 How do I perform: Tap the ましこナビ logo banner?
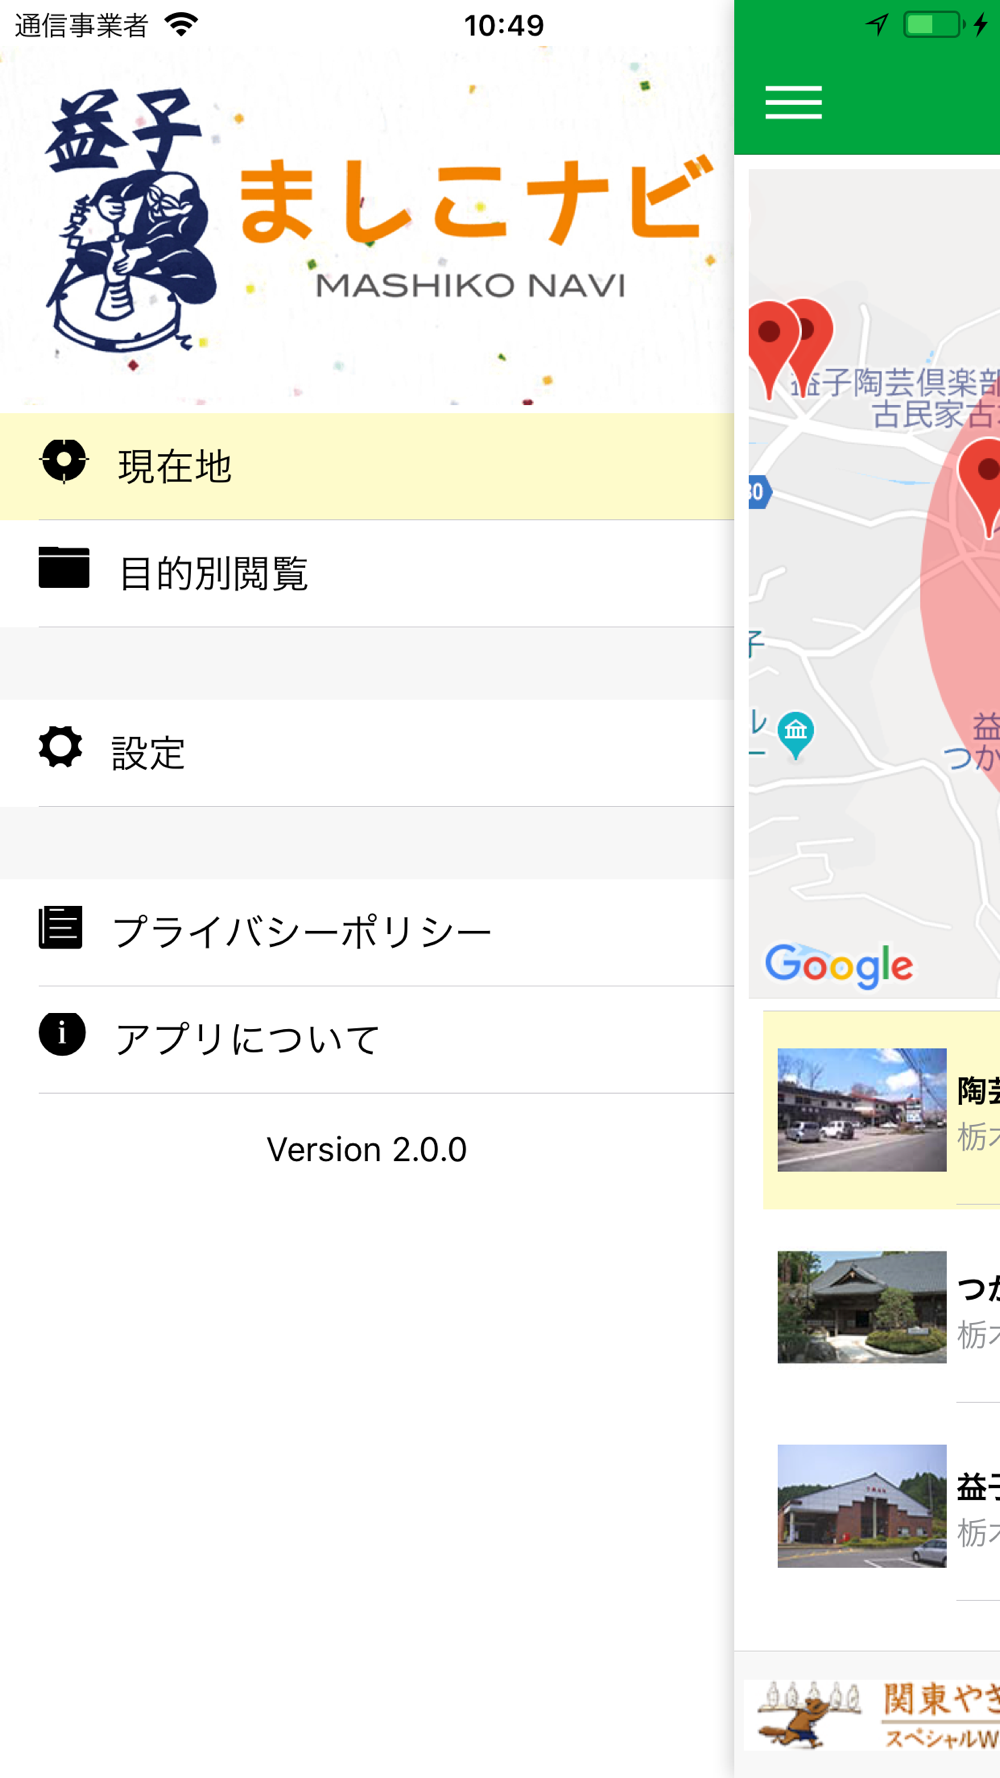click(x=367, y=228)
